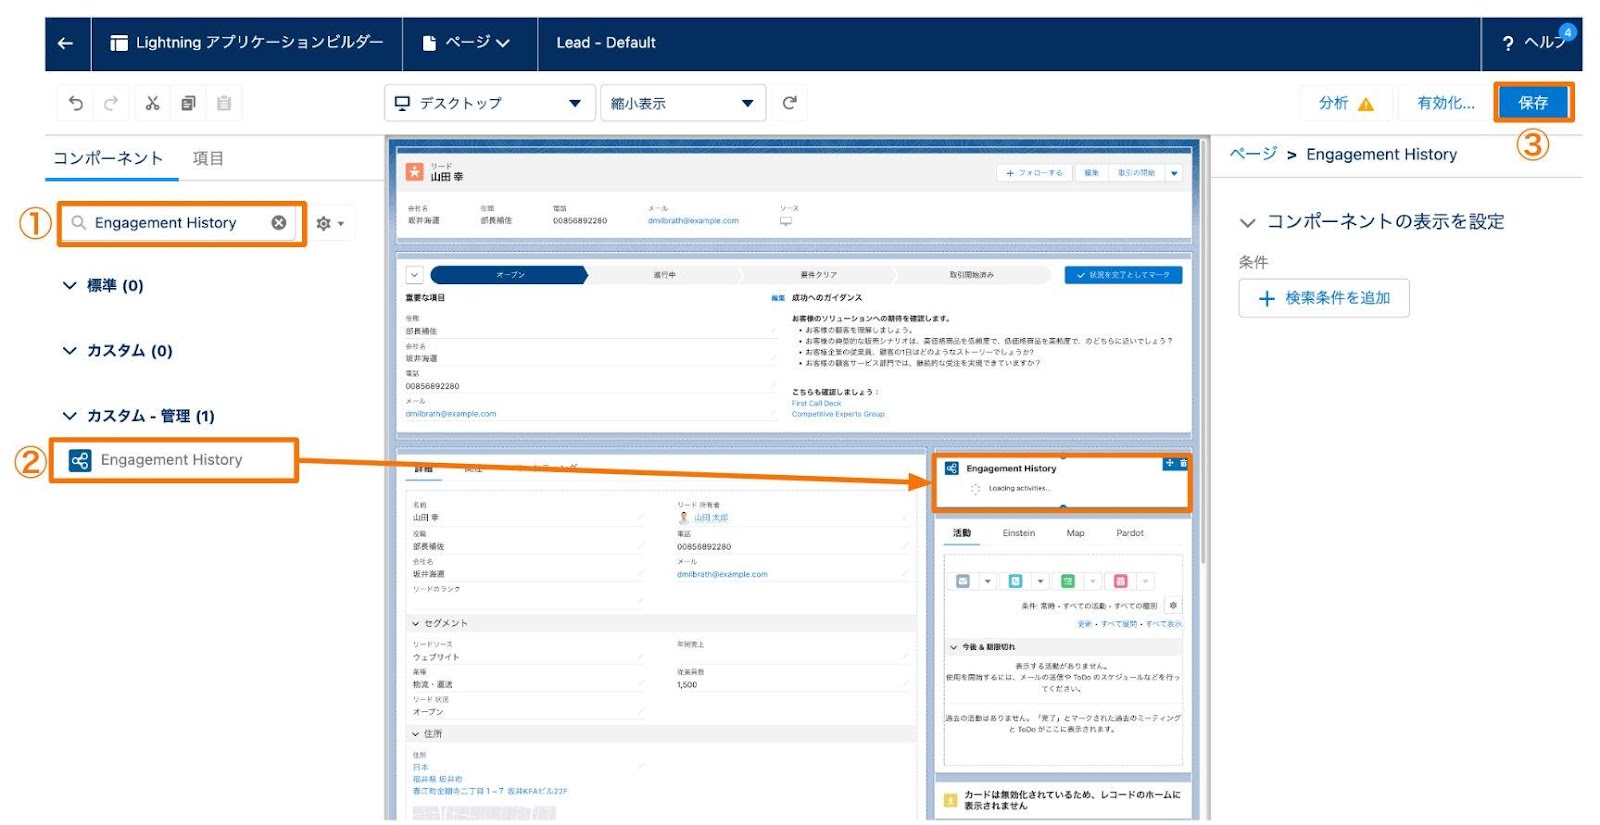Viewport: 1600px width, 825px height.
Task: Click the new event calendar icon
Action: tap(1121, 581)
